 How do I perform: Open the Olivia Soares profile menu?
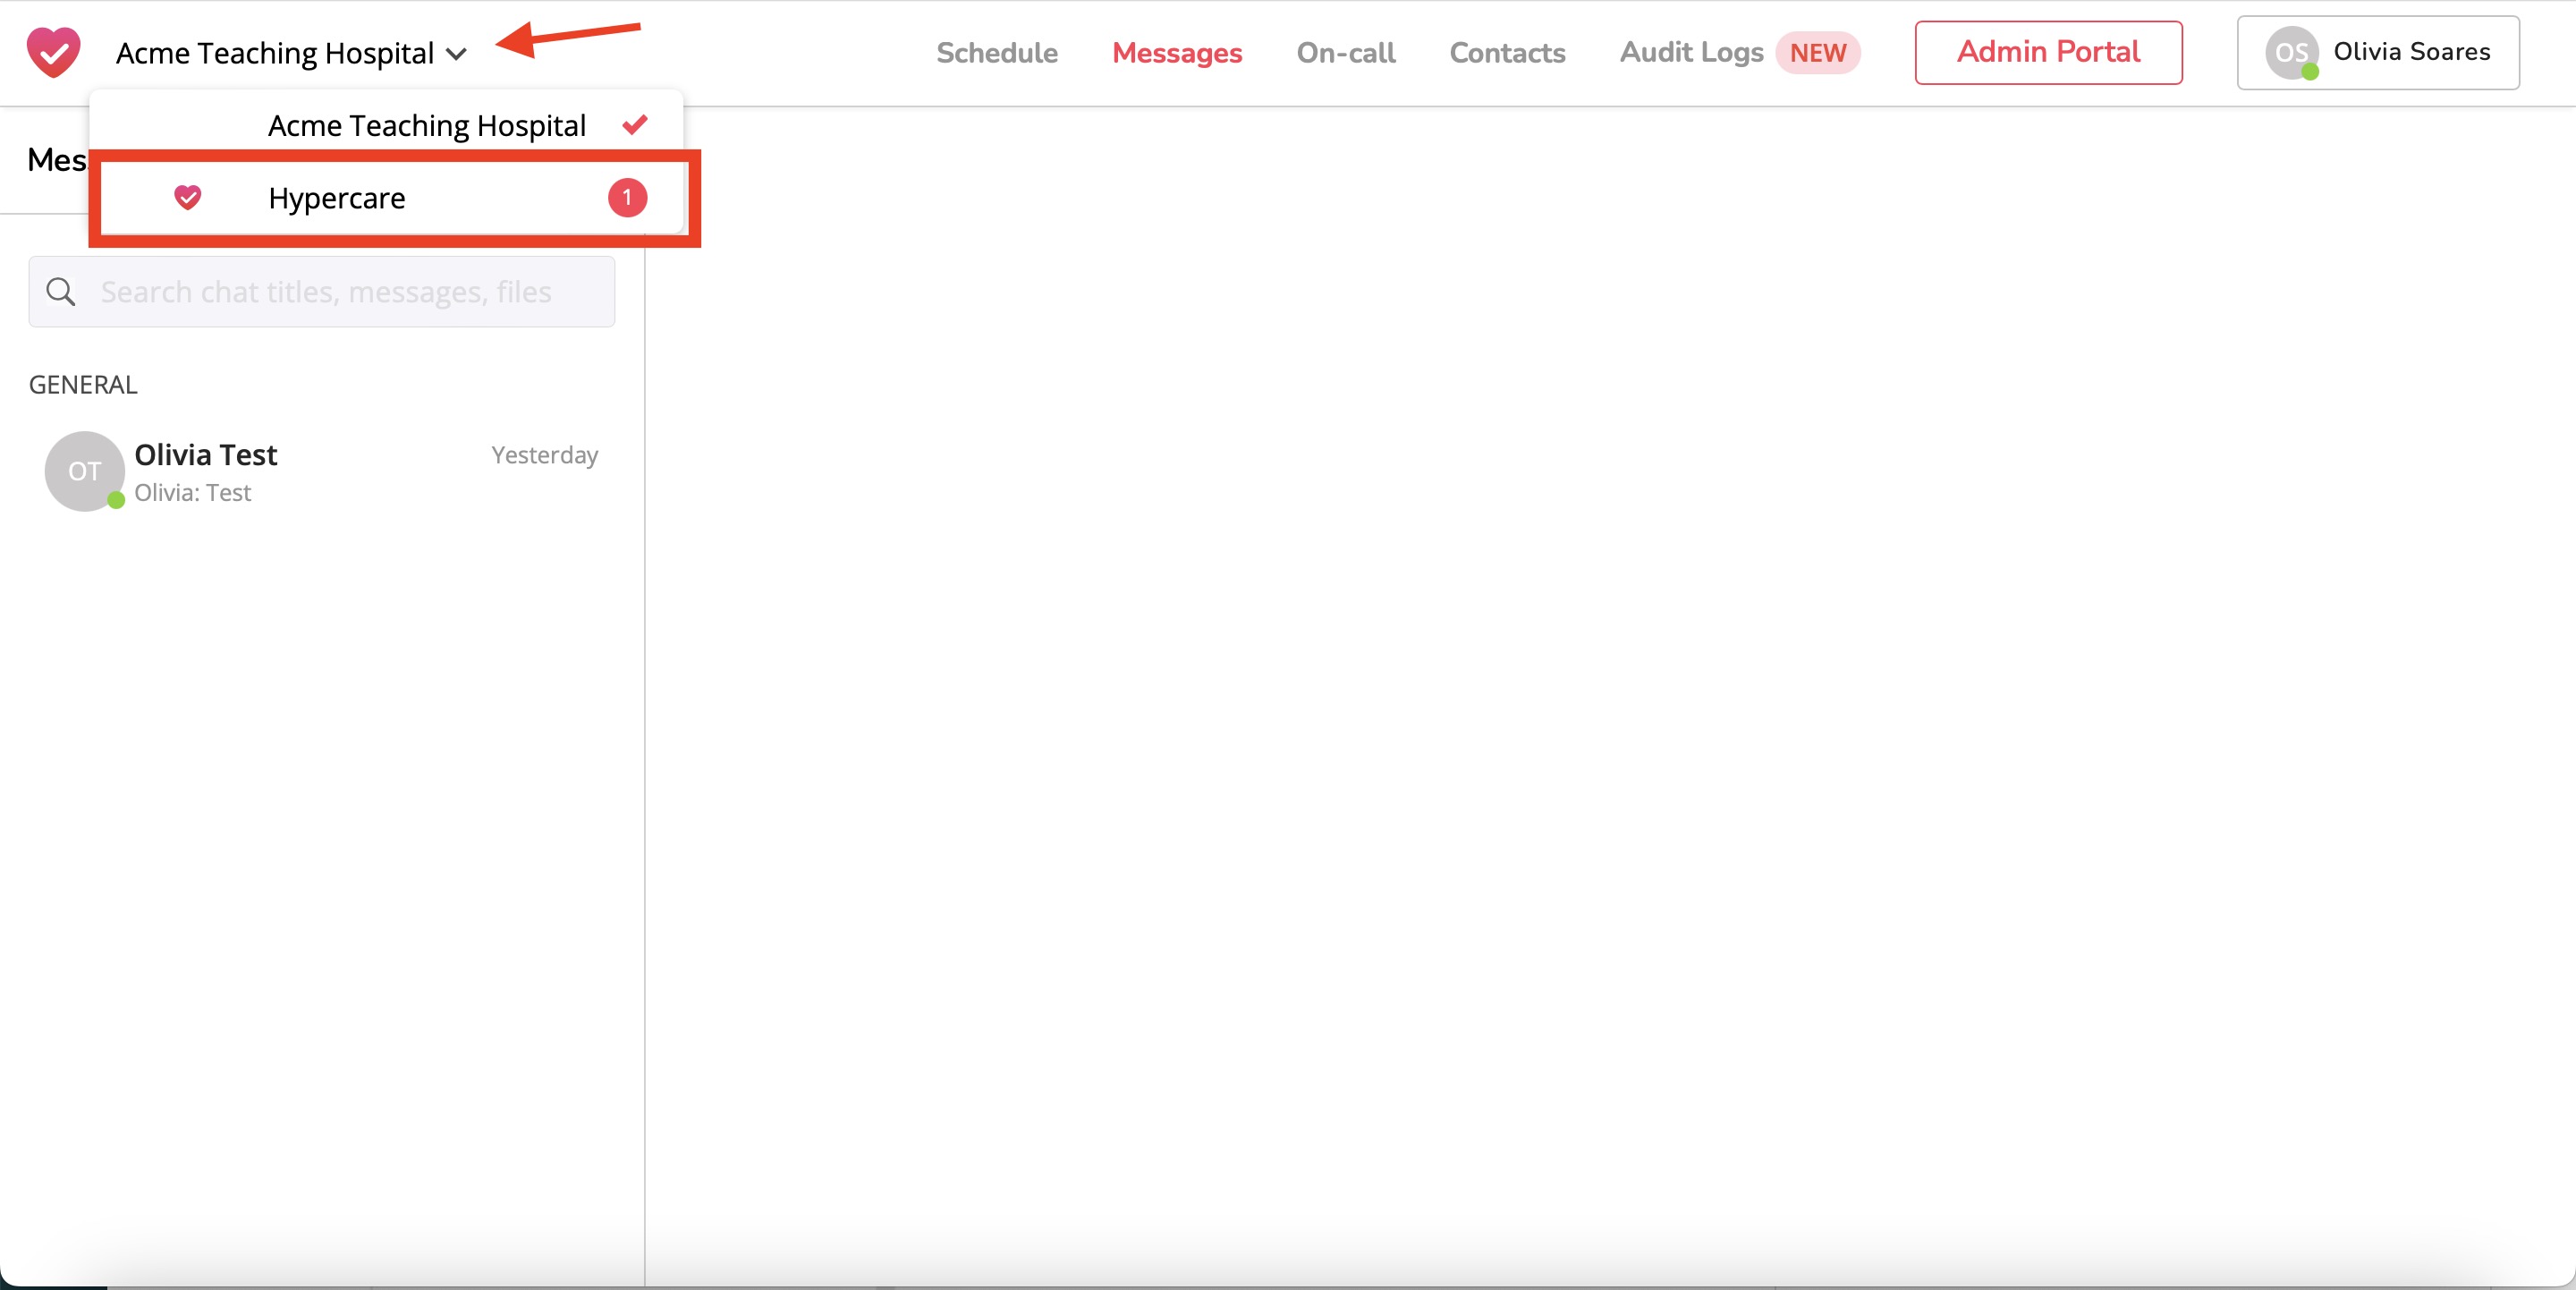click(x=2377, y=53)
